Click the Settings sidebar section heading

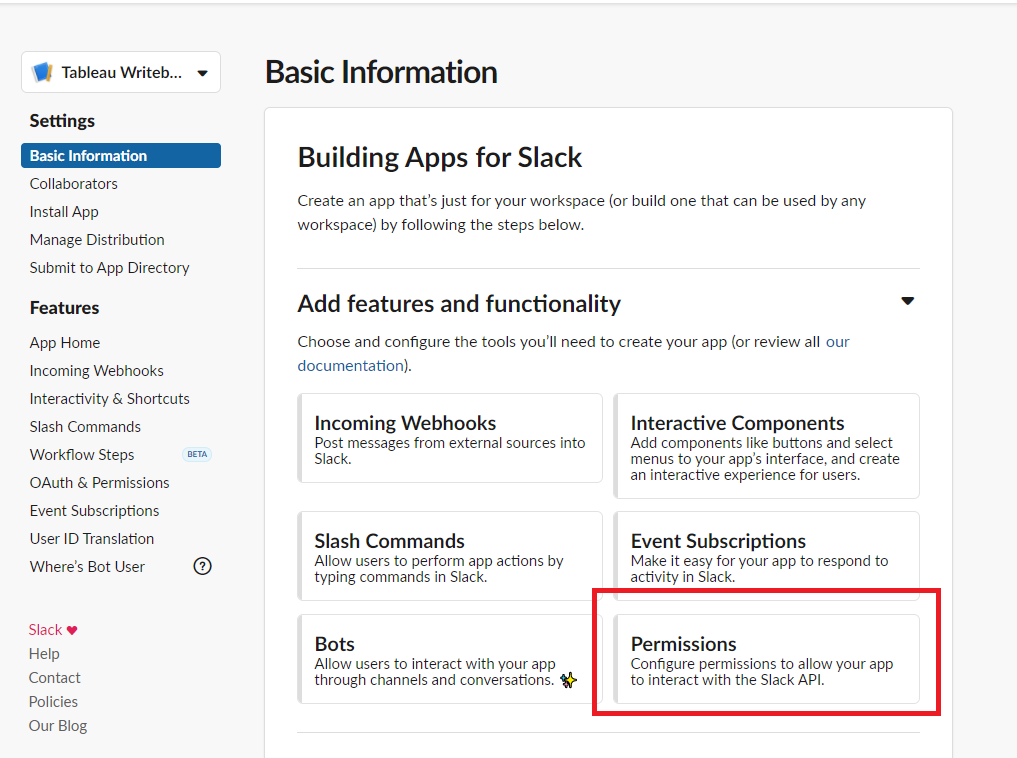pyautogui.click(x=62, y=121)
